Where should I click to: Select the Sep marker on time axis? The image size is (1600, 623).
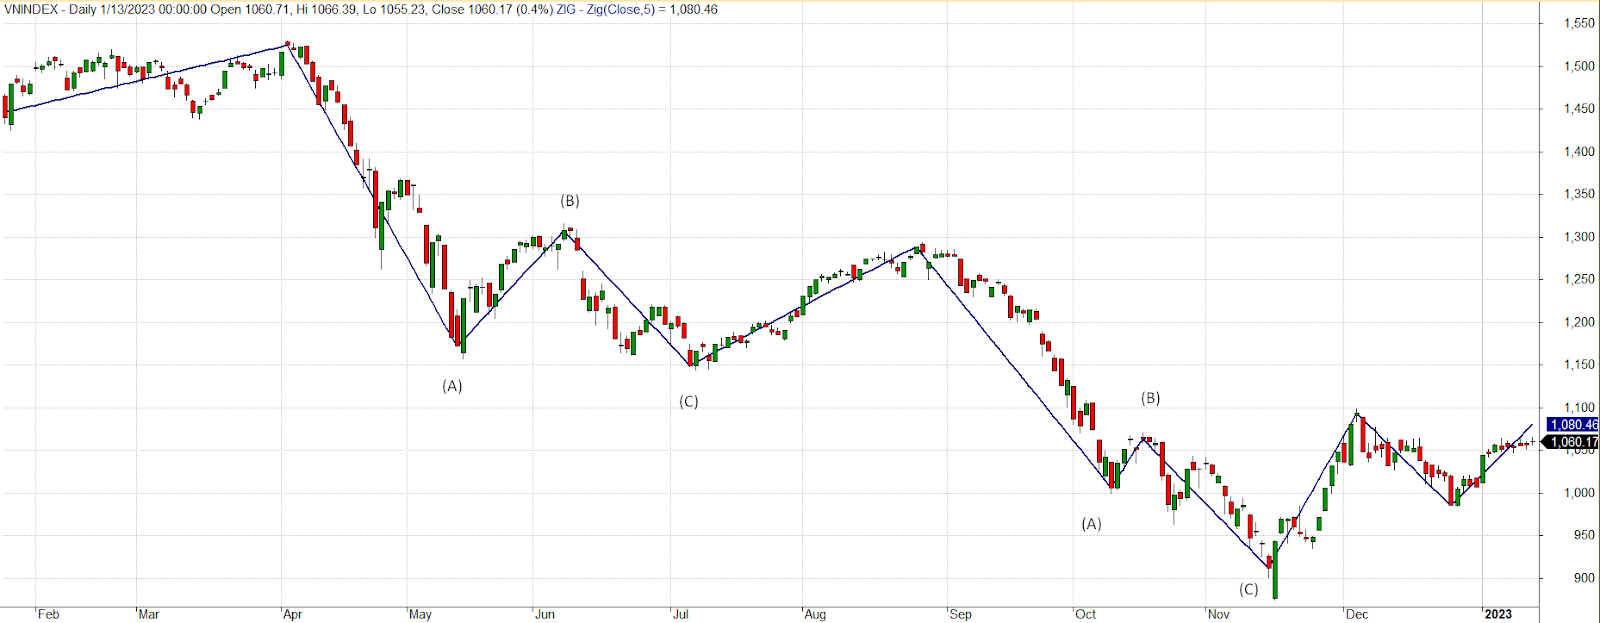click(x=960, y=614)
